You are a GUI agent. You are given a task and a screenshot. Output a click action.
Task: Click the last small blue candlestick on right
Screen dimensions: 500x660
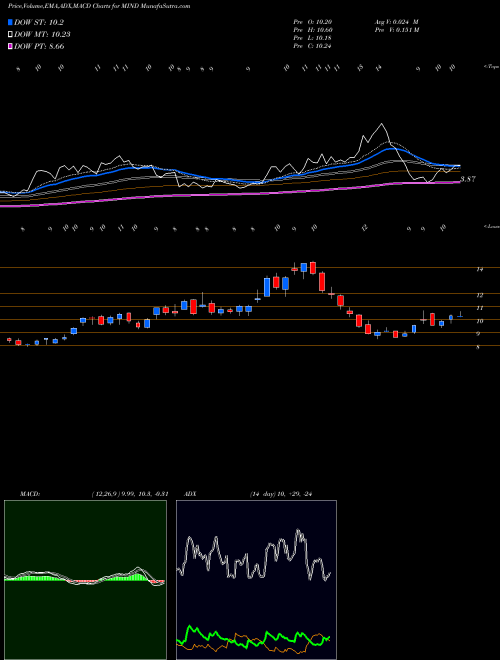tap(460, 315)
